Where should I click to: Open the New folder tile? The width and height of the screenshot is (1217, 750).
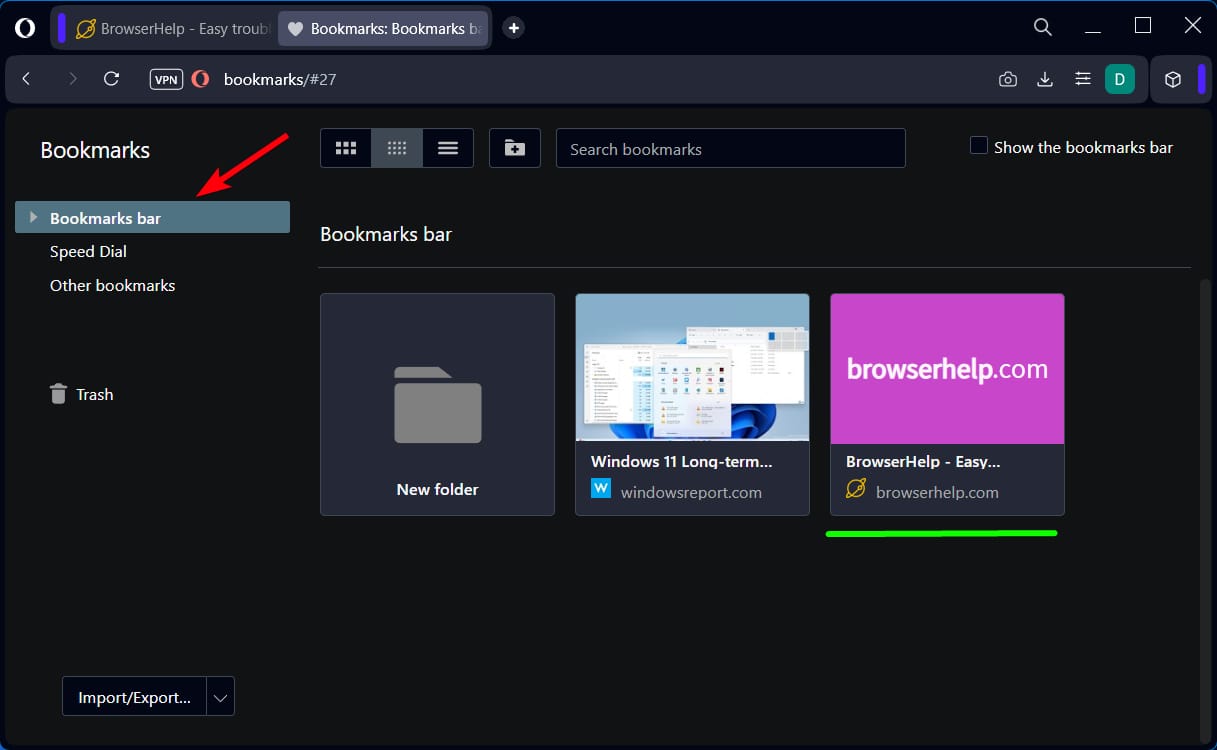pos(437,404)
